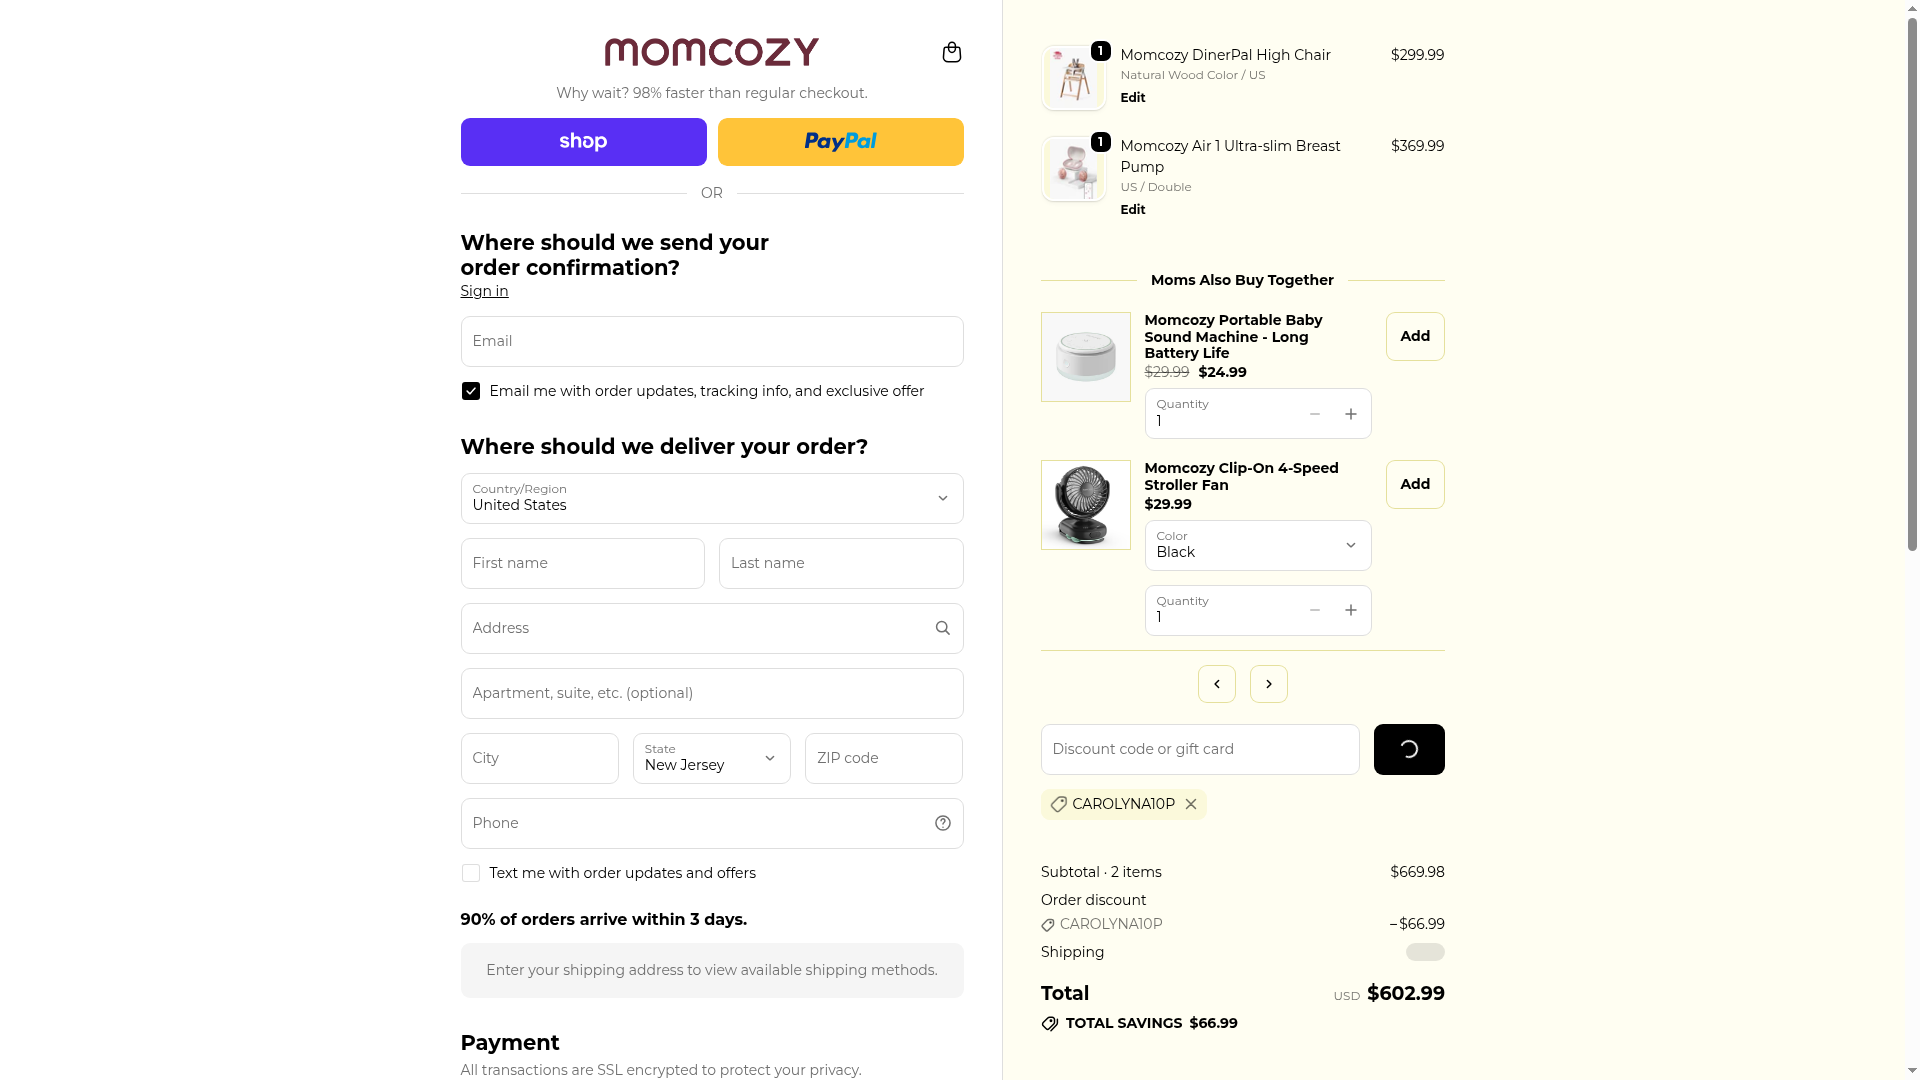
Task: Uncheck email me with order updates checkbox
Action: 471,391
